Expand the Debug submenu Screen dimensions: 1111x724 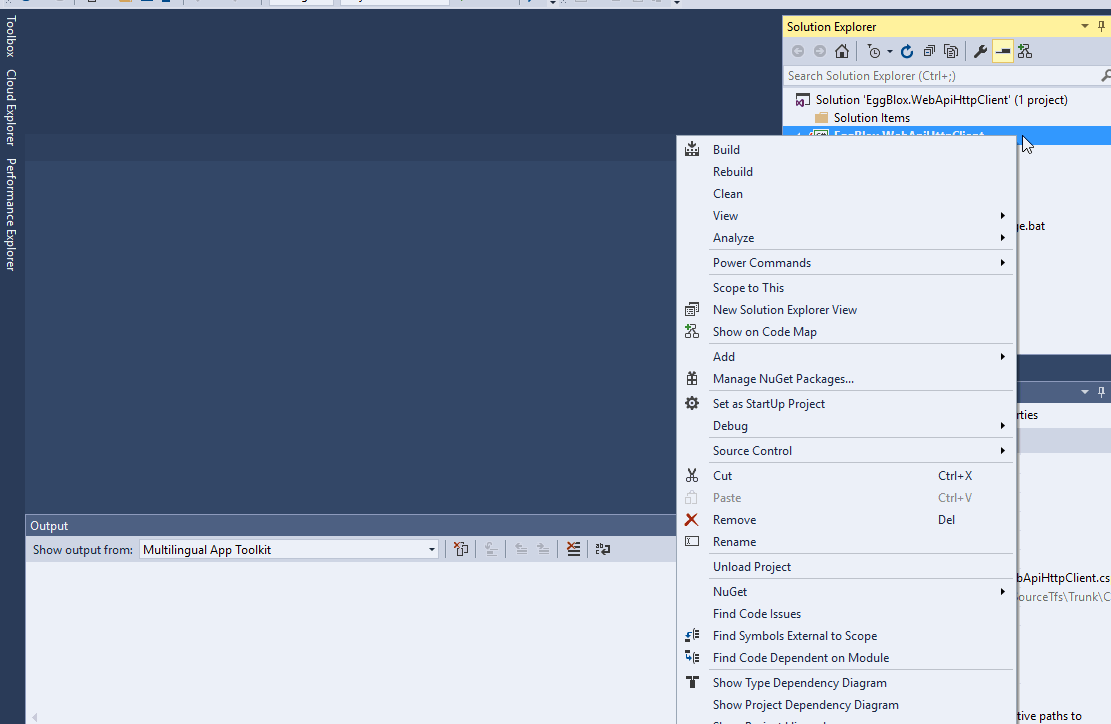pyautogui.click(x=847, y=425)
